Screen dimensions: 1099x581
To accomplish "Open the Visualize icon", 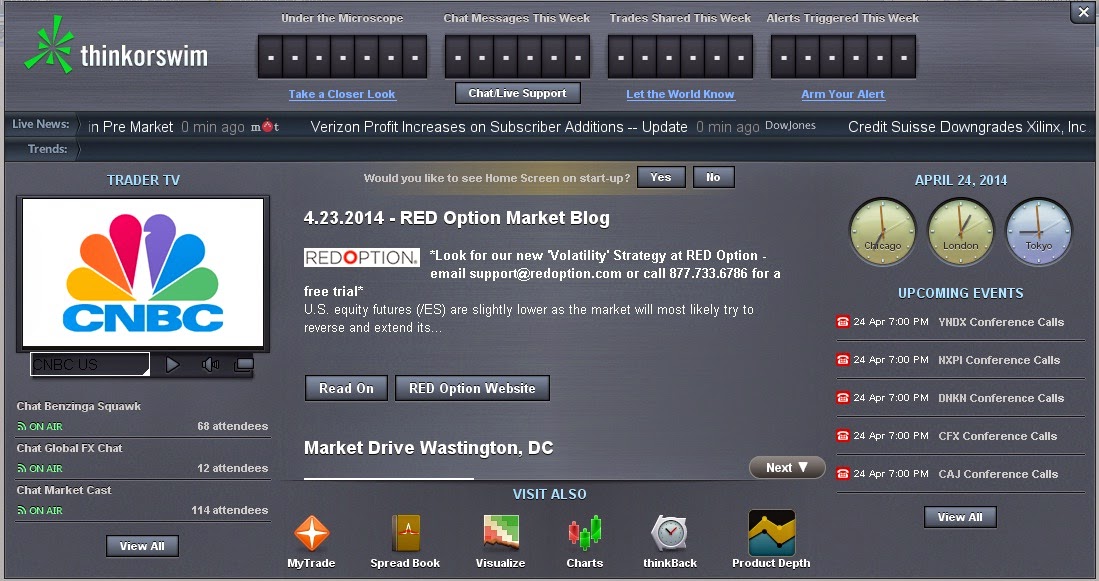I will (500, 532).
